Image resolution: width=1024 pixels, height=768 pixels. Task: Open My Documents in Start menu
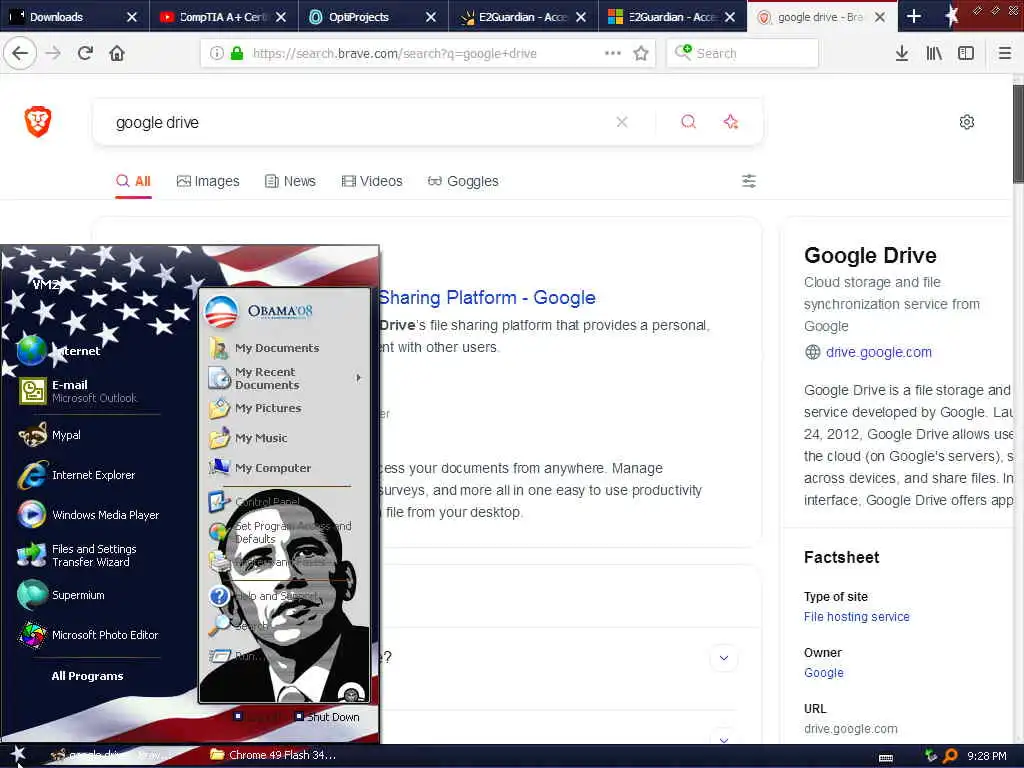pyautogui.click(x=277, y=348)
